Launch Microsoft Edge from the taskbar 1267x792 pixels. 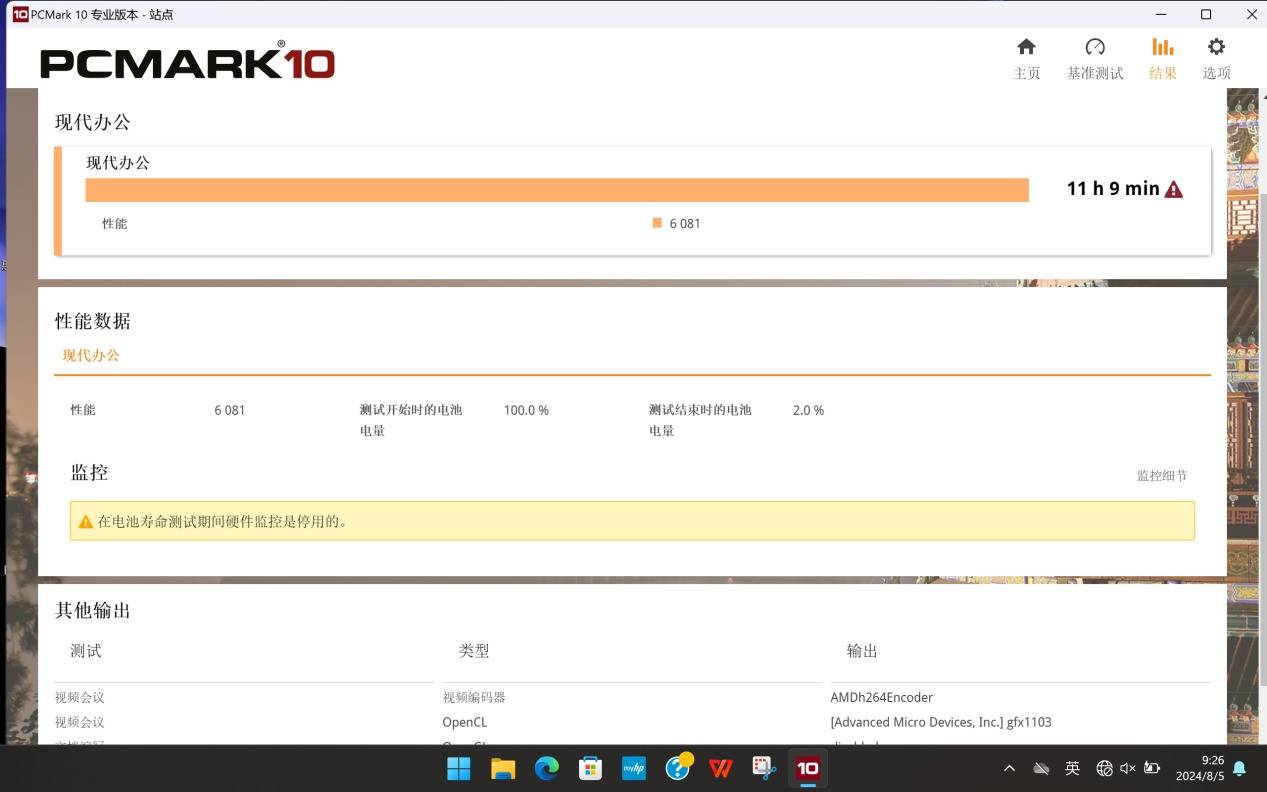546,768
